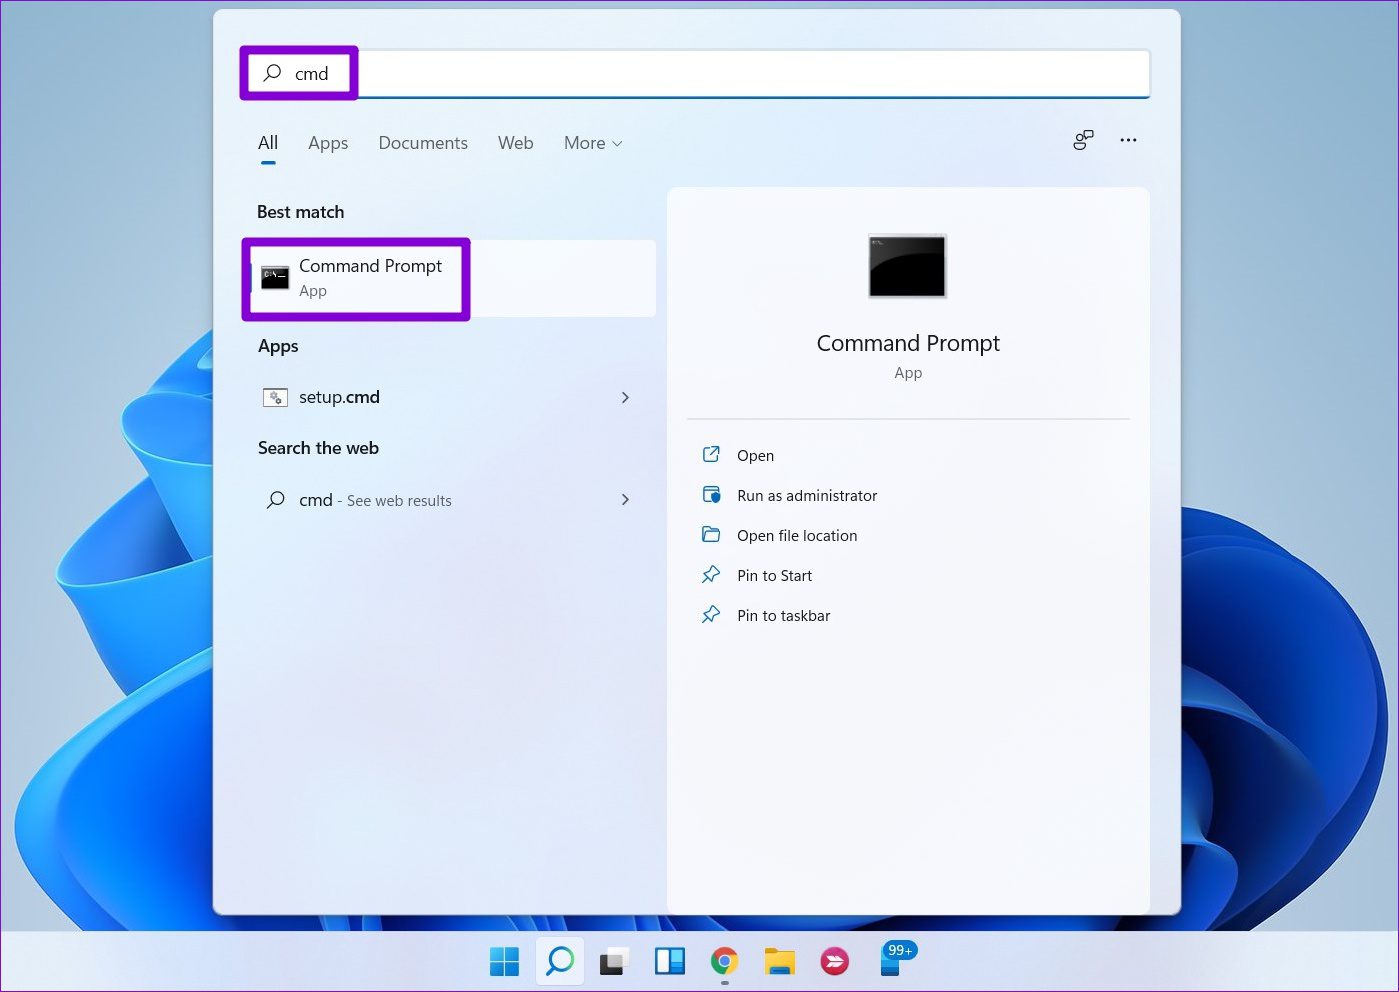1399x992 pixels.
Task: Click the Windows Start button on the taskbar
Action: coord(504,961)
